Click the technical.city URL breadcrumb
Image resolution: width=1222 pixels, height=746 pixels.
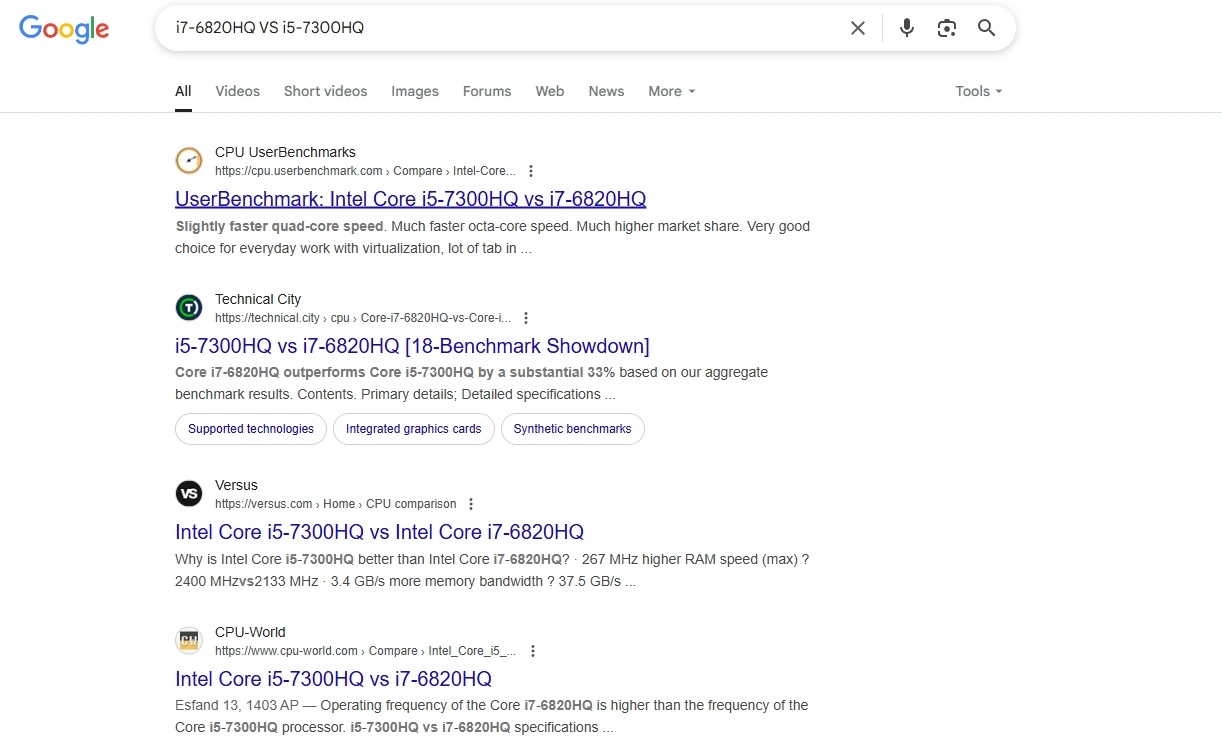click(363, 318)
